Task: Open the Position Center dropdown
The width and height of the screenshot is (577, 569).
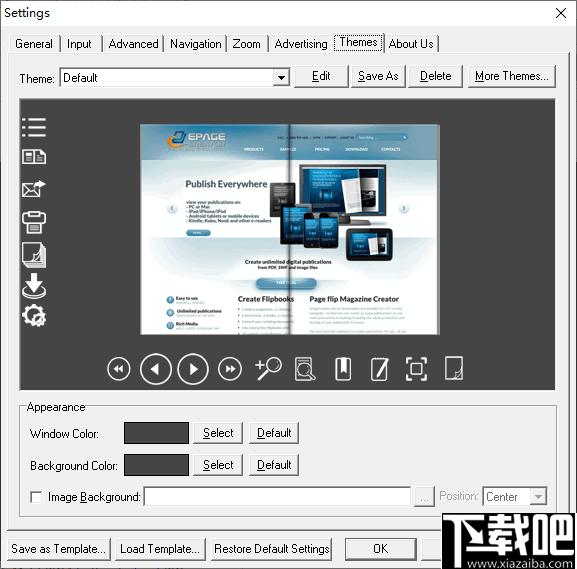Action: (x=538, y=496)
